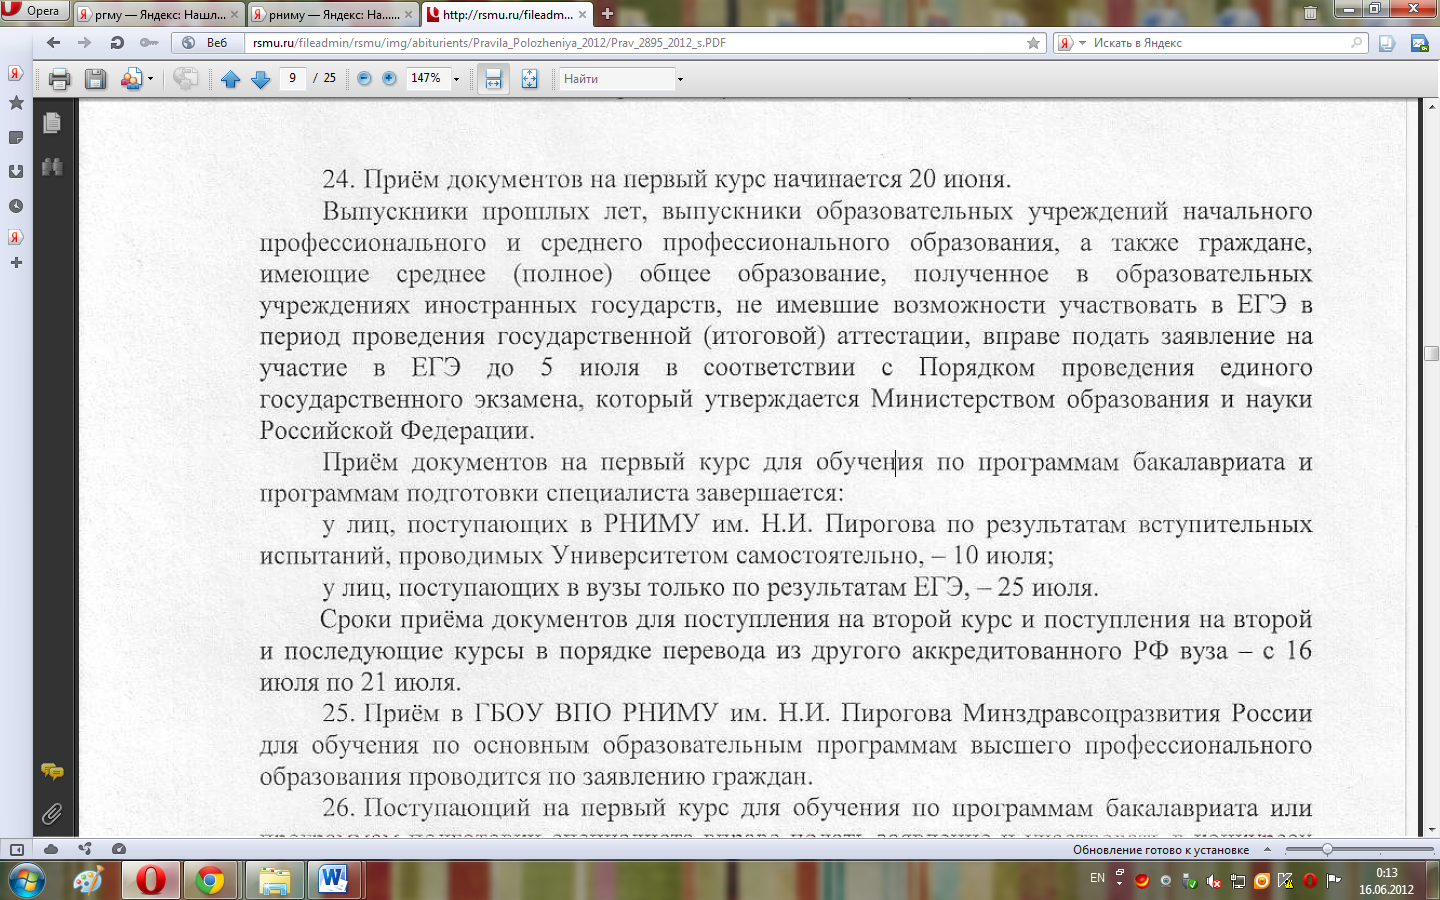Viewport: 1440px width, 900px height.
Task: Open Microsoft Word from the taskbar
Action: (333, 881)
